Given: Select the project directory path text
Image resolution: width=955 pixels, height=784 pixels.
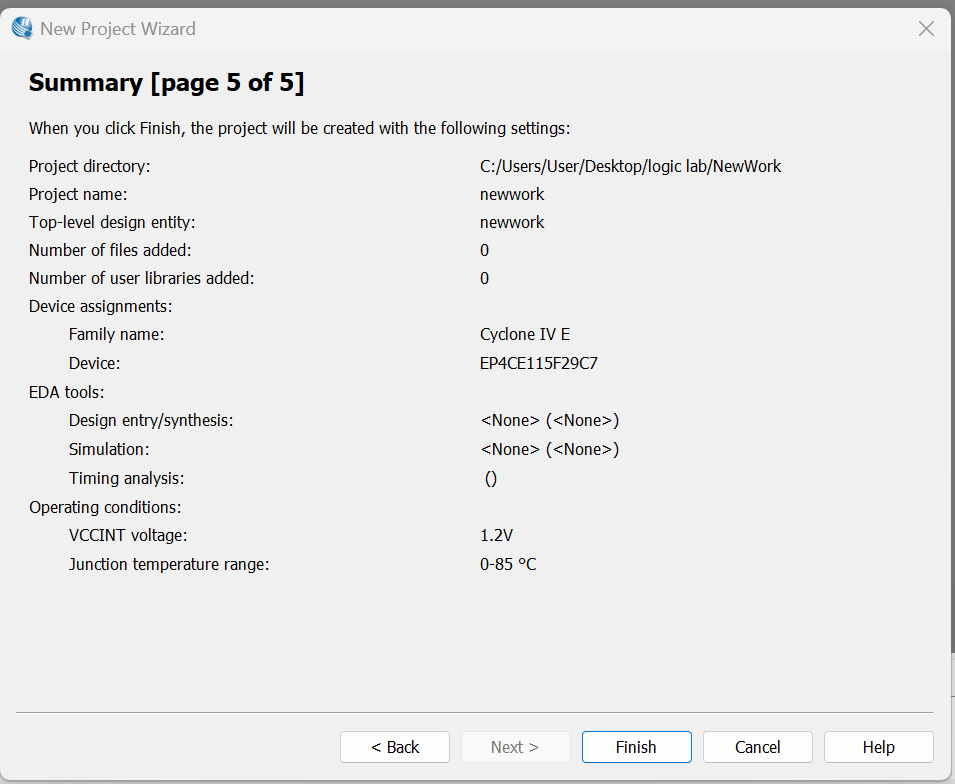Looking at the screenshot, I should pos(630,166).
